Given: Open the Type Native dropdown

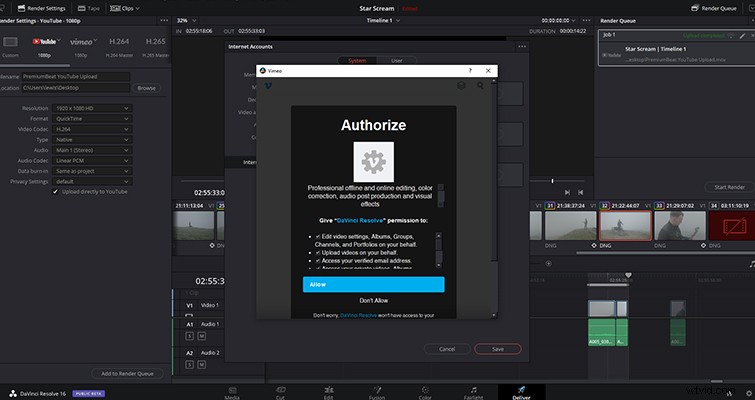Looking at the screenshot, I should 92,140.
